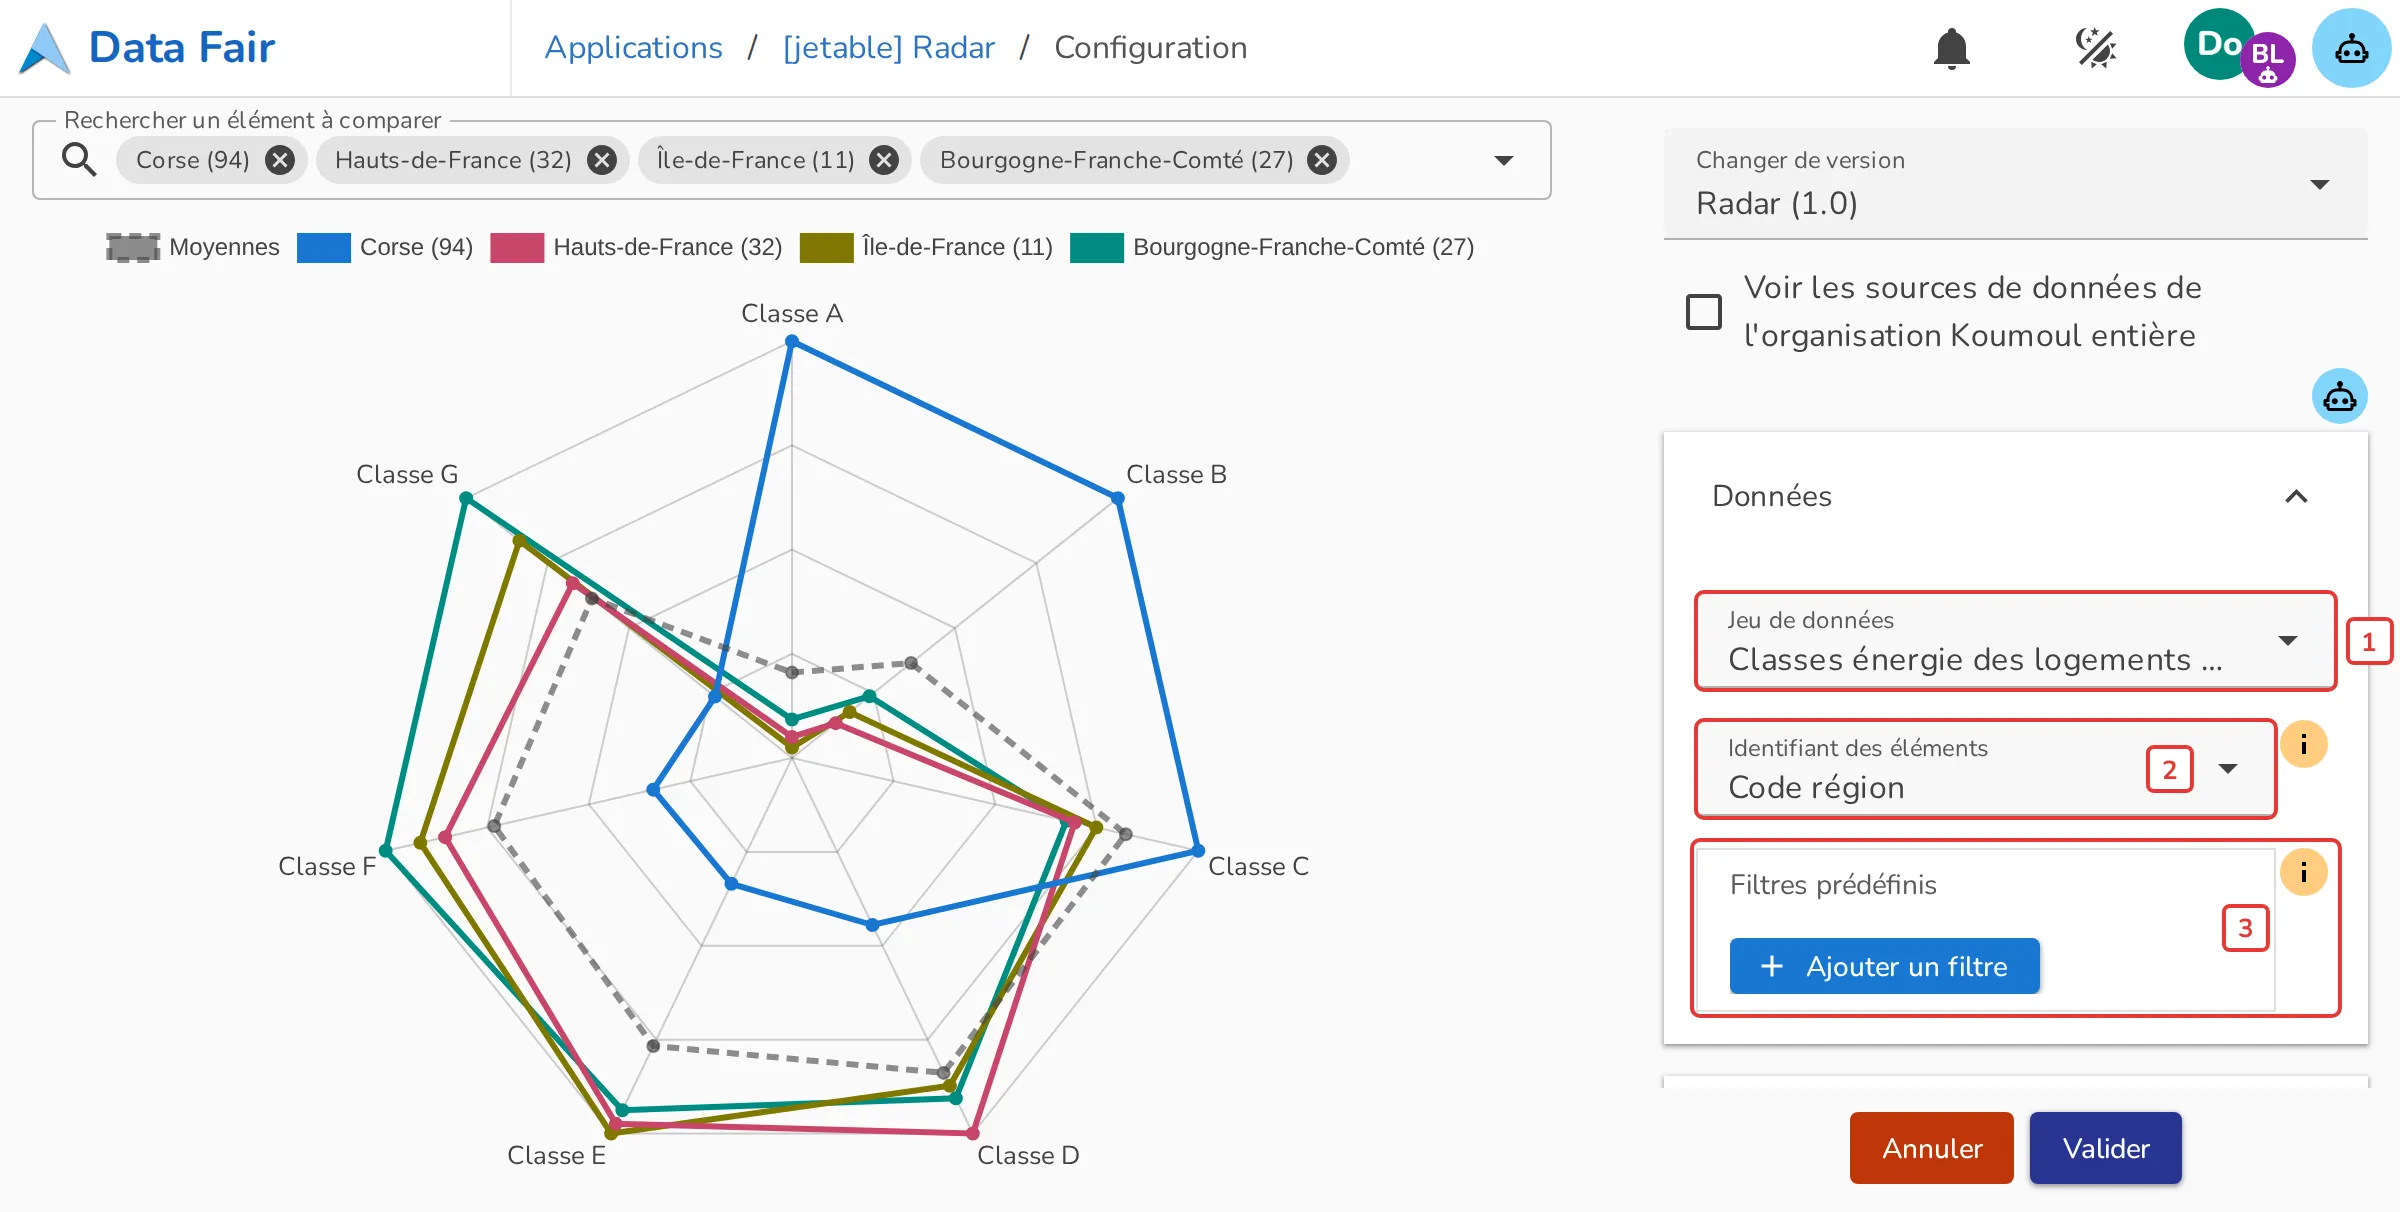Open the robot assistant in header
The width and height of the screenshot is (2400, 1212).
point(2351,48)
